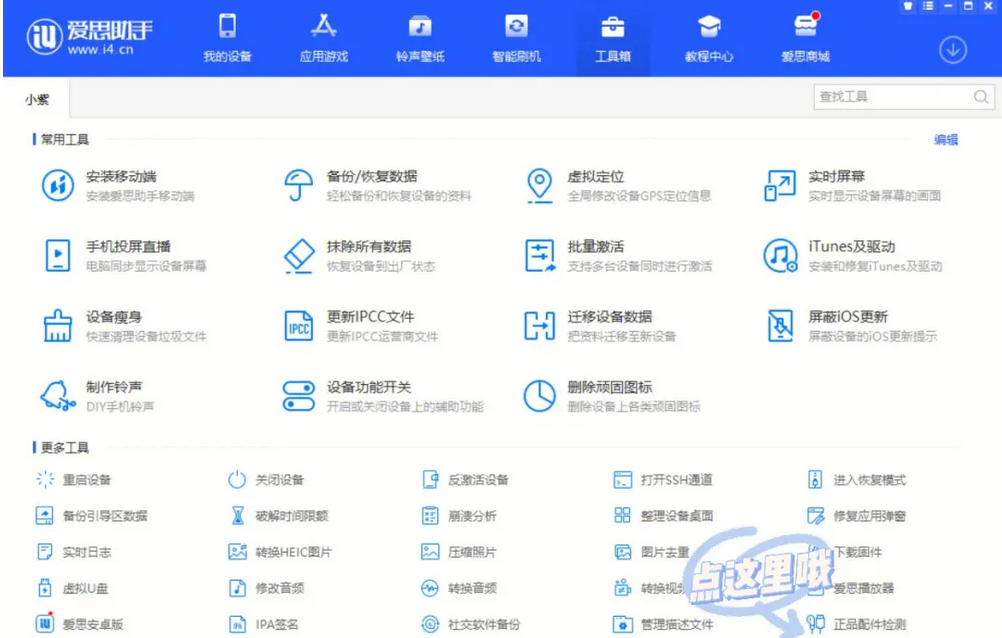Open 转换音频 tool
The image size is (1002, 638).
pos(459,588)
